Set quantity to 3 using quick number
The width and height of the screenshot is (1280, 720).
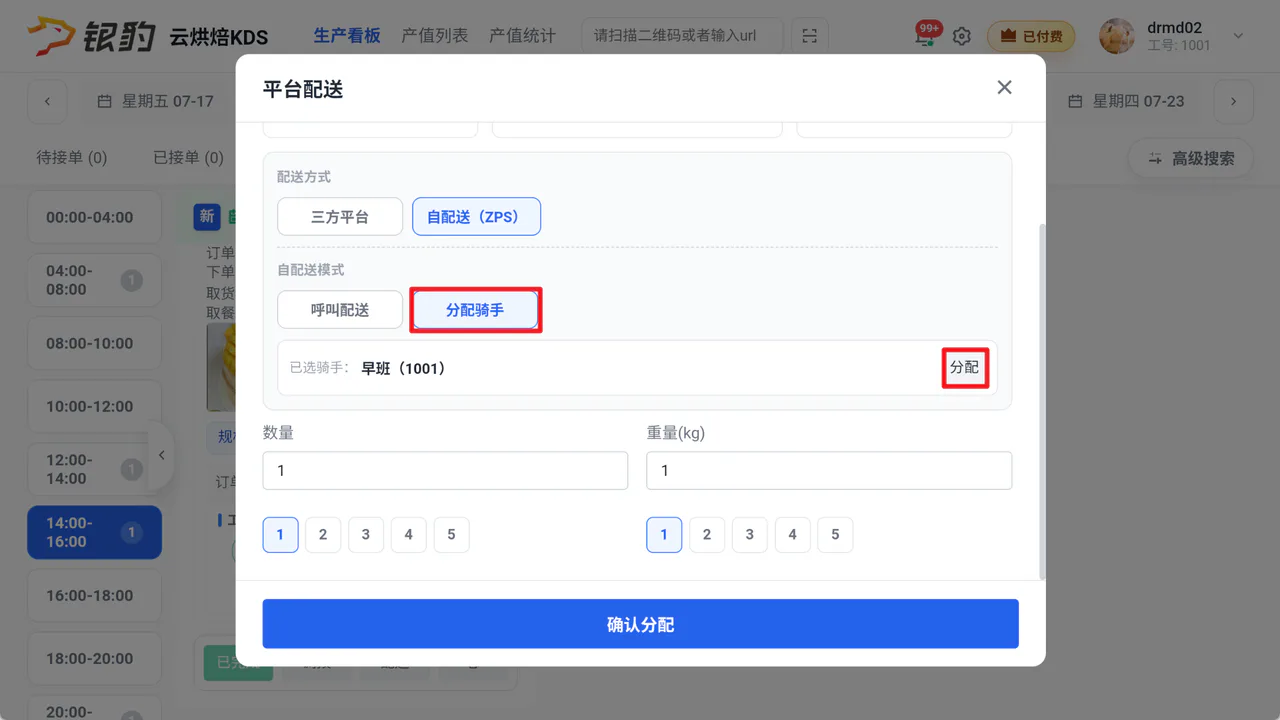coord(366,535)
